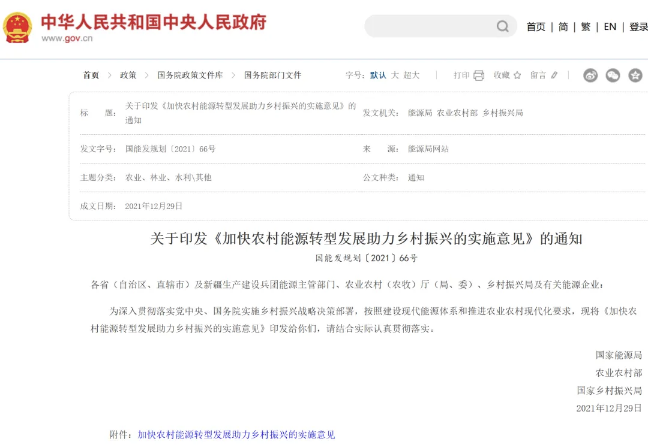The width and height of the screenshot is (648, 448).
Task: Set font size to 默认
Action: pos(378,75)
